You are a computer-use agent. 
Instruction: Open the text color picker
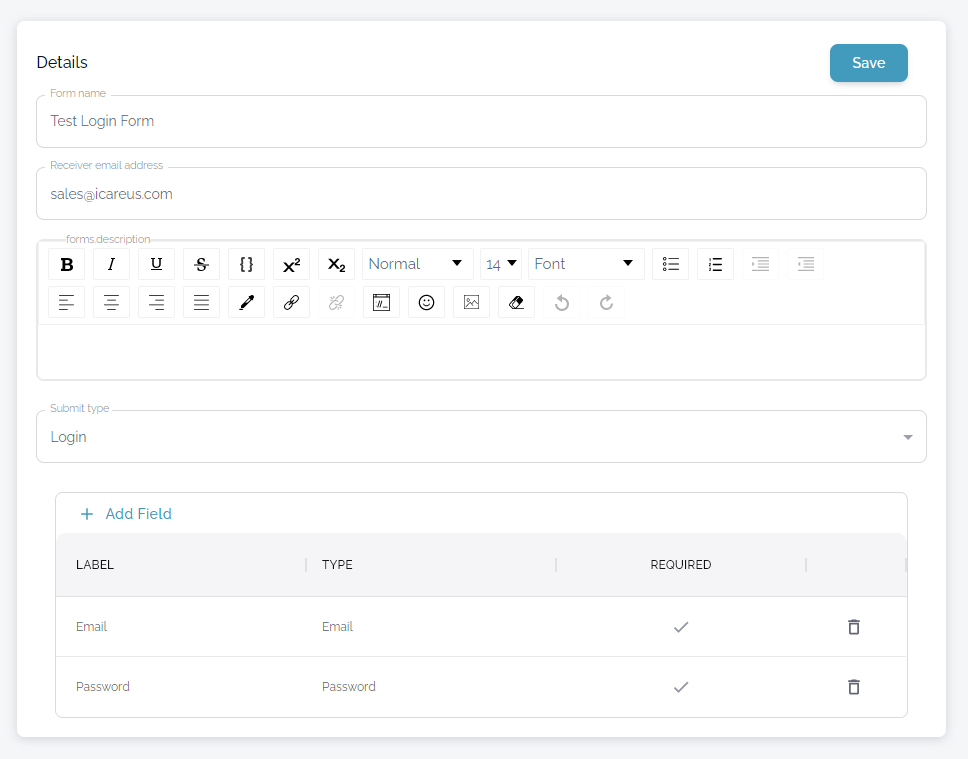pyautogui.click(x=246, y=302)
